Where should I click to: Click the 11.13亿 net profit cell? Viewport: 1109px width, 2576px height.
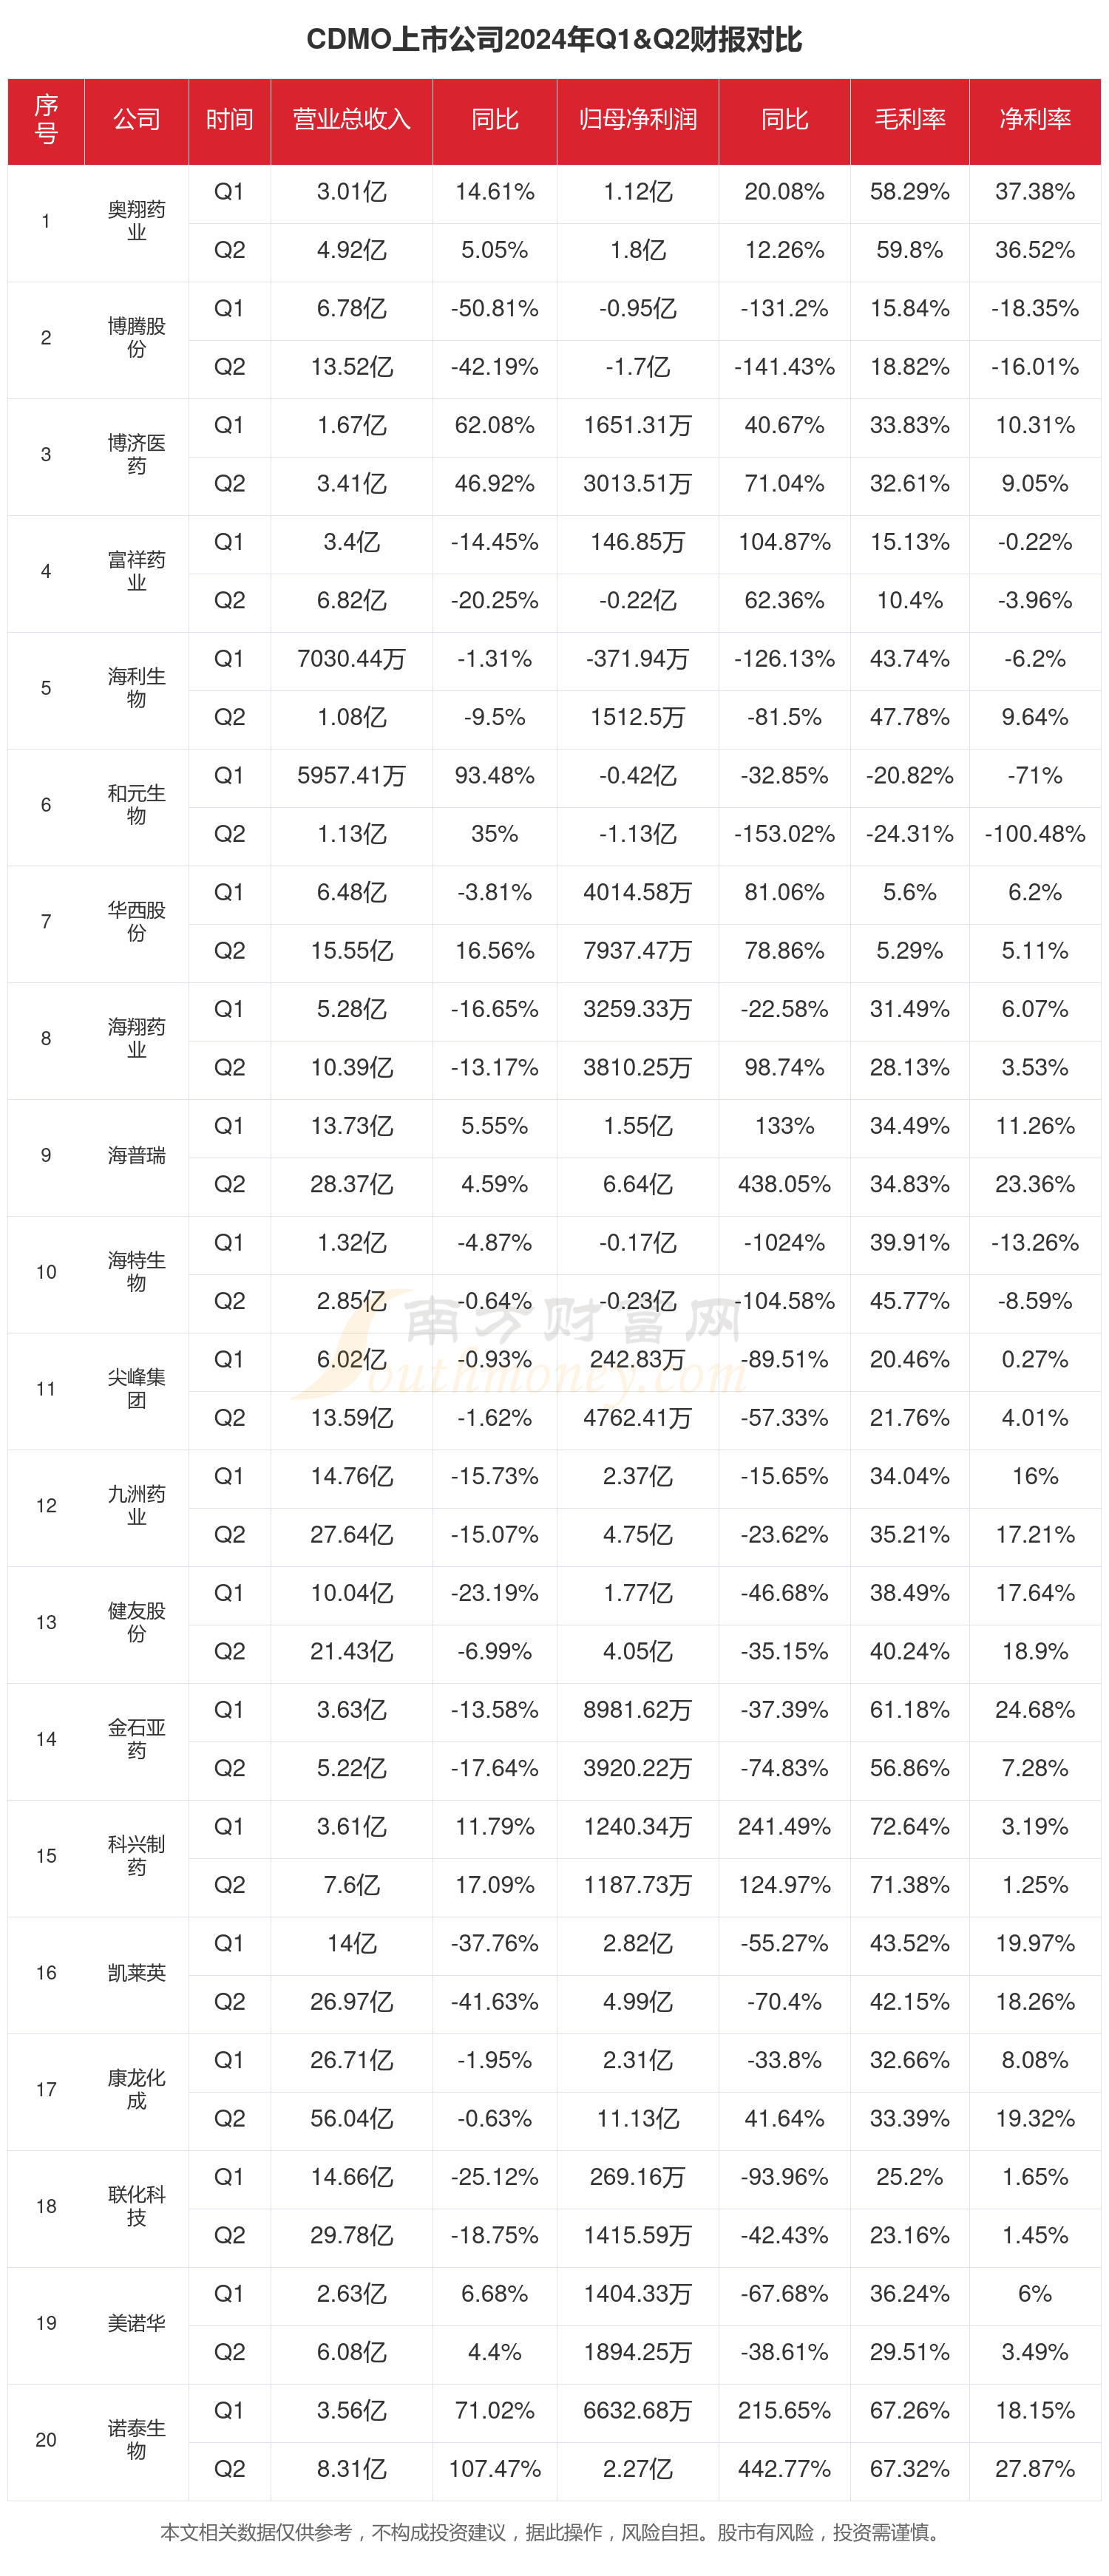[x=637, y=2118]
